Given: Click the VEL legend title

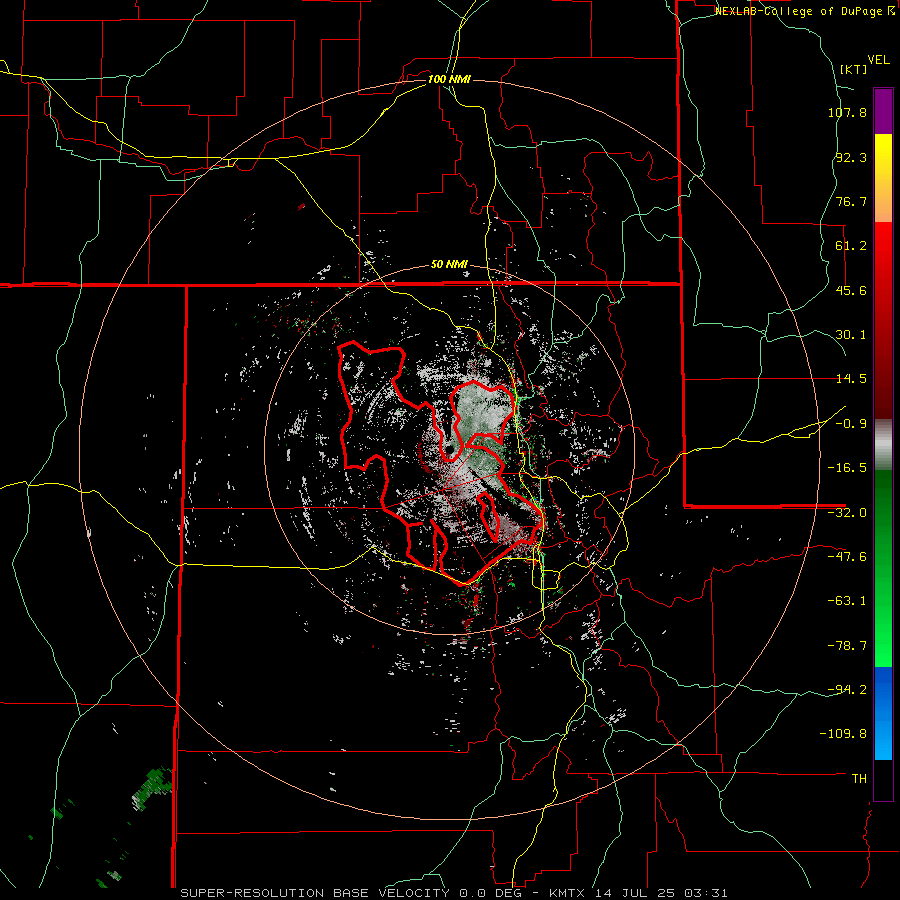Looking at the screenshot, I should point(878,60).
